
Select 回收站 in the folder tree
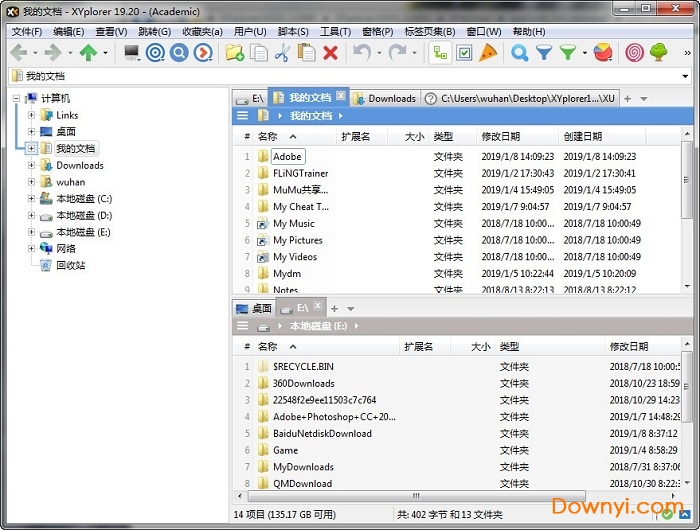pos(71,265)
